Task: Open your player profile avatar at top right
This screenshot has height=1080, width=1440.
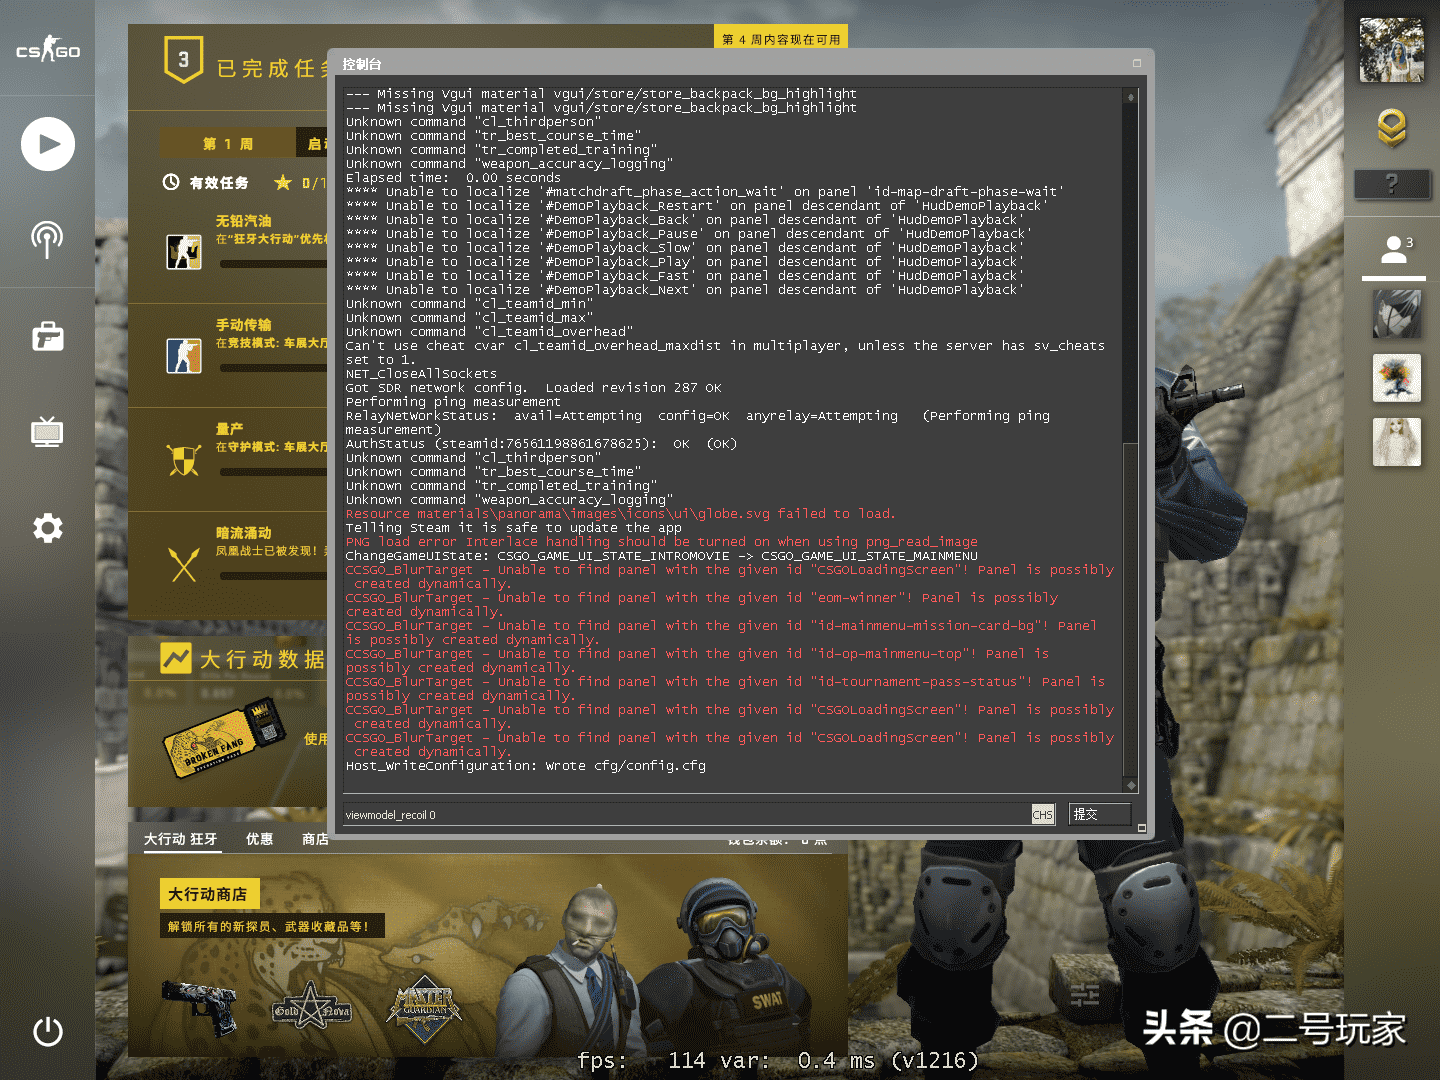Action: [1392, 49]
